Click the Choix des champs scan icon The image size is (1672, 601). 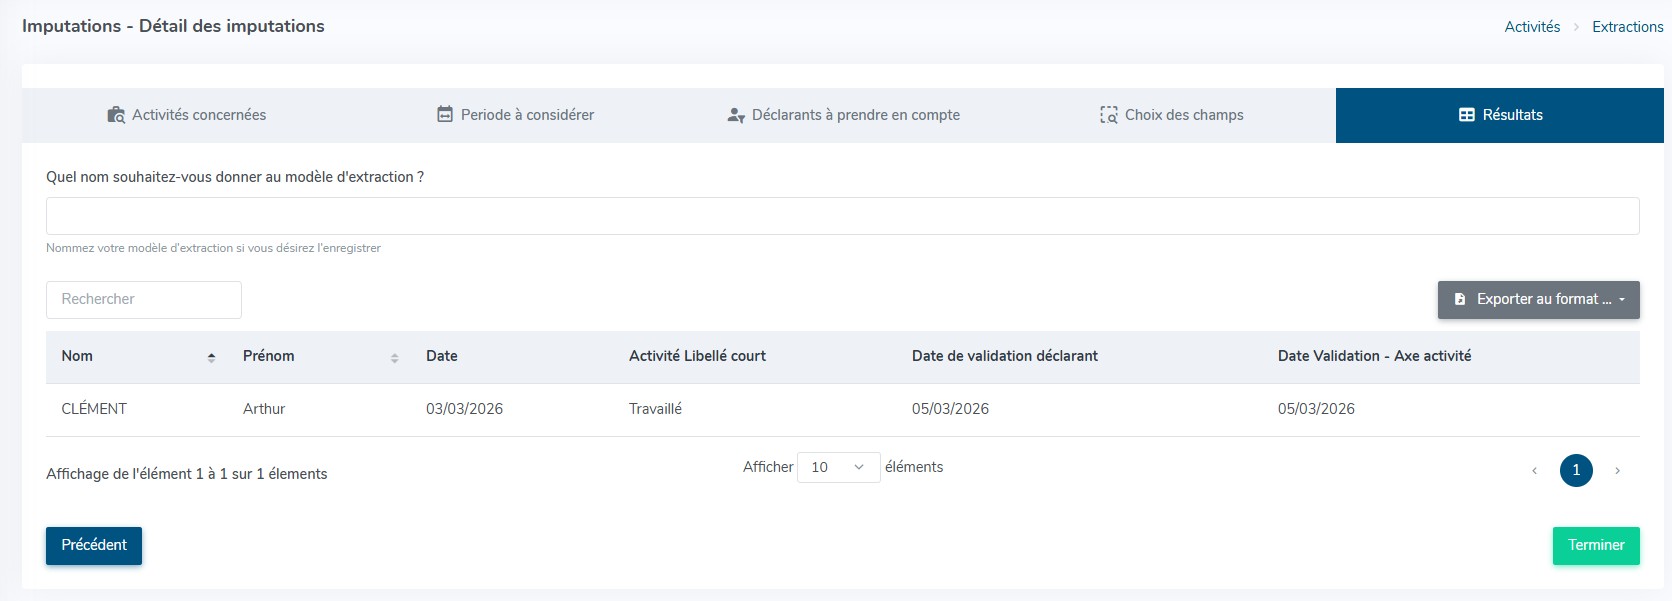click(x=1108, y=115)
